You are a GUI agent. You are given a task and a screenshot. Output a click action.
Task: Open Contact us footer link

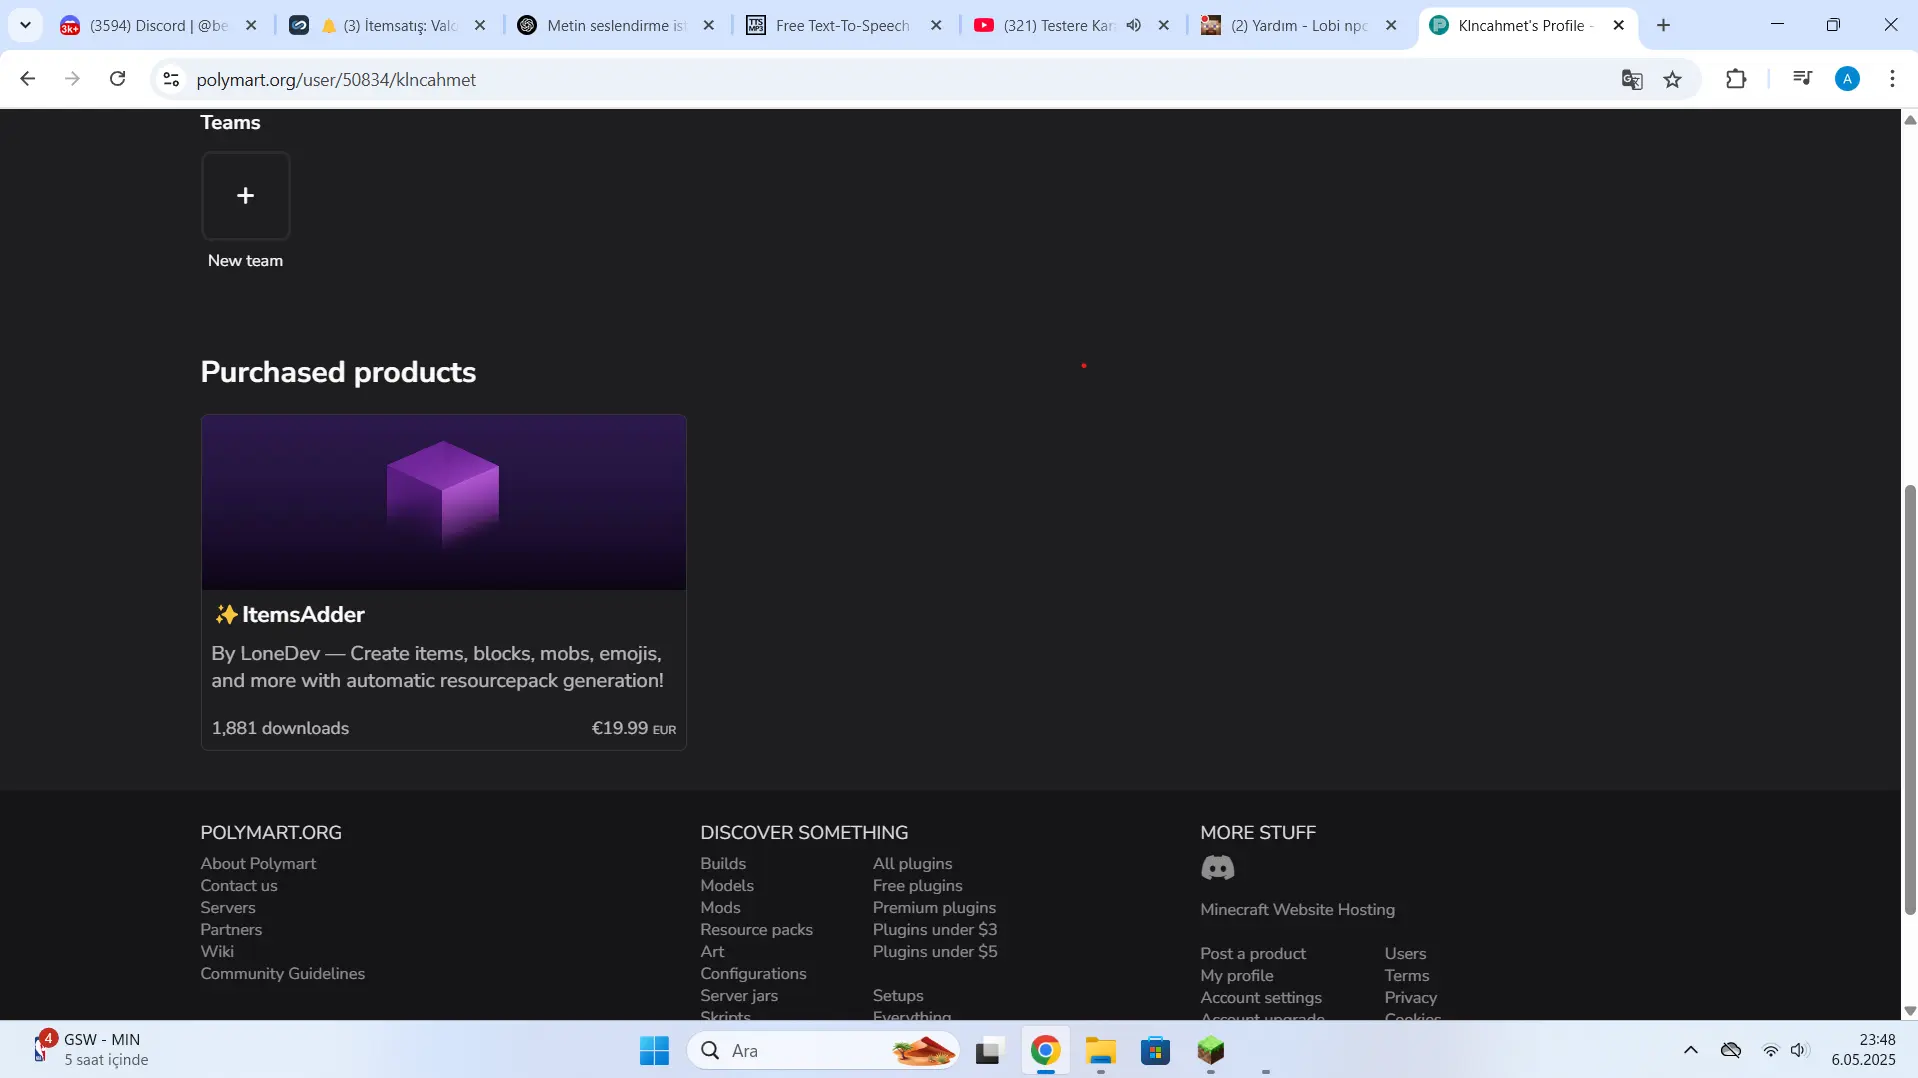[239, 886]
